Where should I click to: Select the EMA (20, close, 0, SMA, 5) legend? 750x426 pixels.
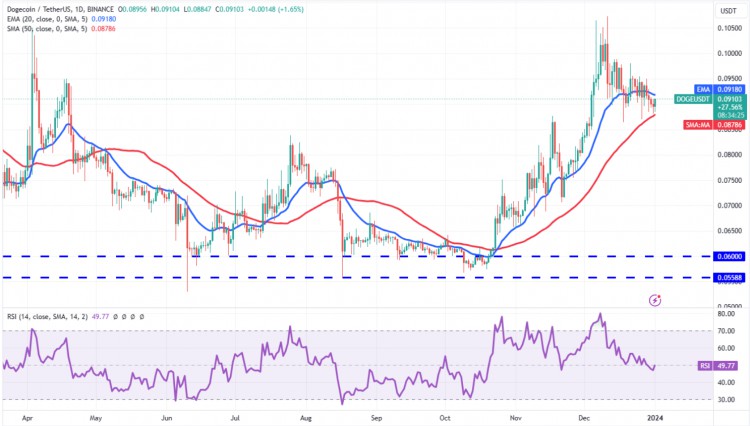47,19
